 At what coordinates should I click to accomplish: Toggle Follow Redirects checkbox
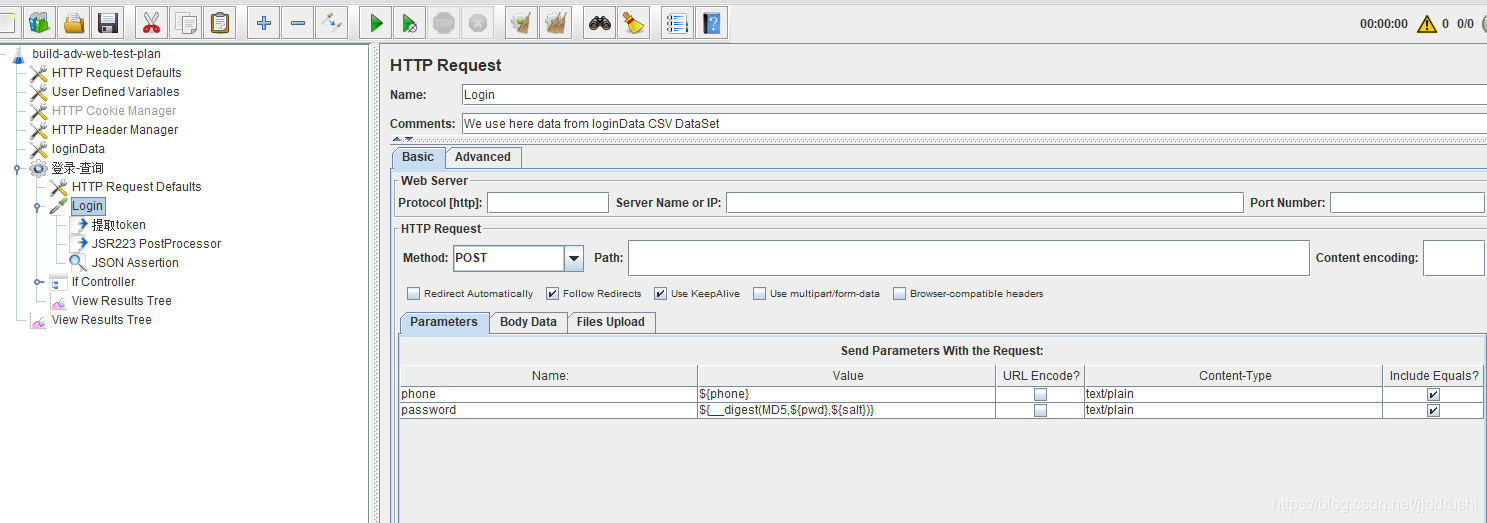[553, 294]
